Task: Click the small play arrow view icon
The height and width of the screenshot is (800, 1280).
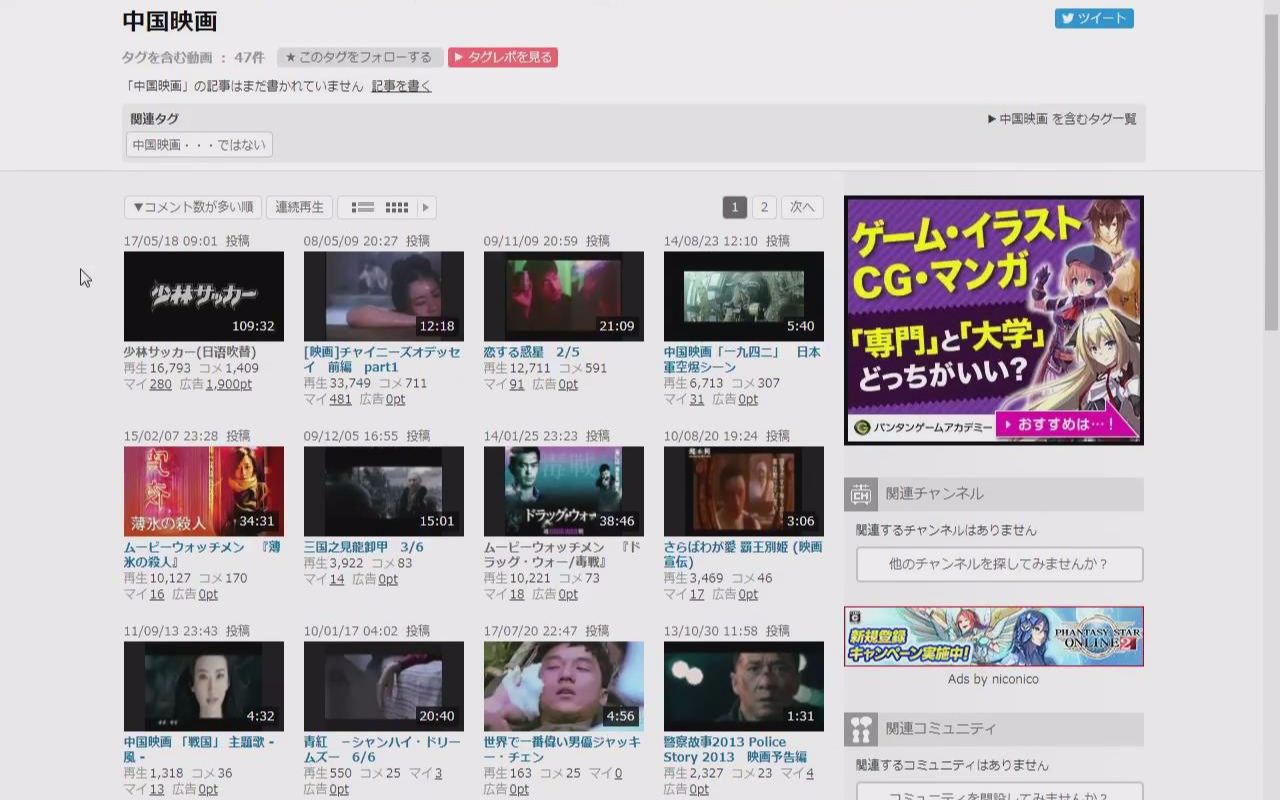Action: tap(426, 207)
